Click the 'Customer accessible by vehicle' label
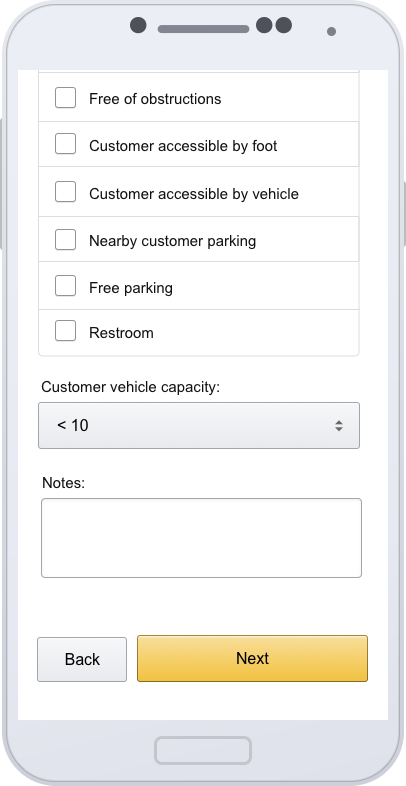 [x=193, y=194]
